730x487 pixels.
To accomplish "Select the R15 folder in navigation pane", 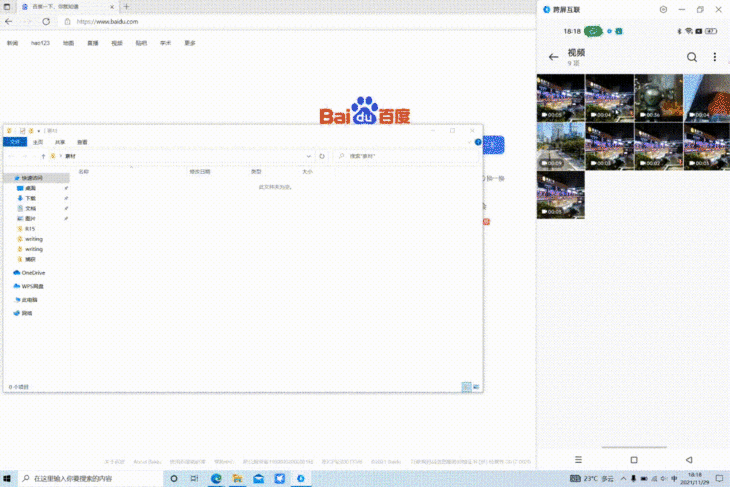I will click(x=30, y=229).
